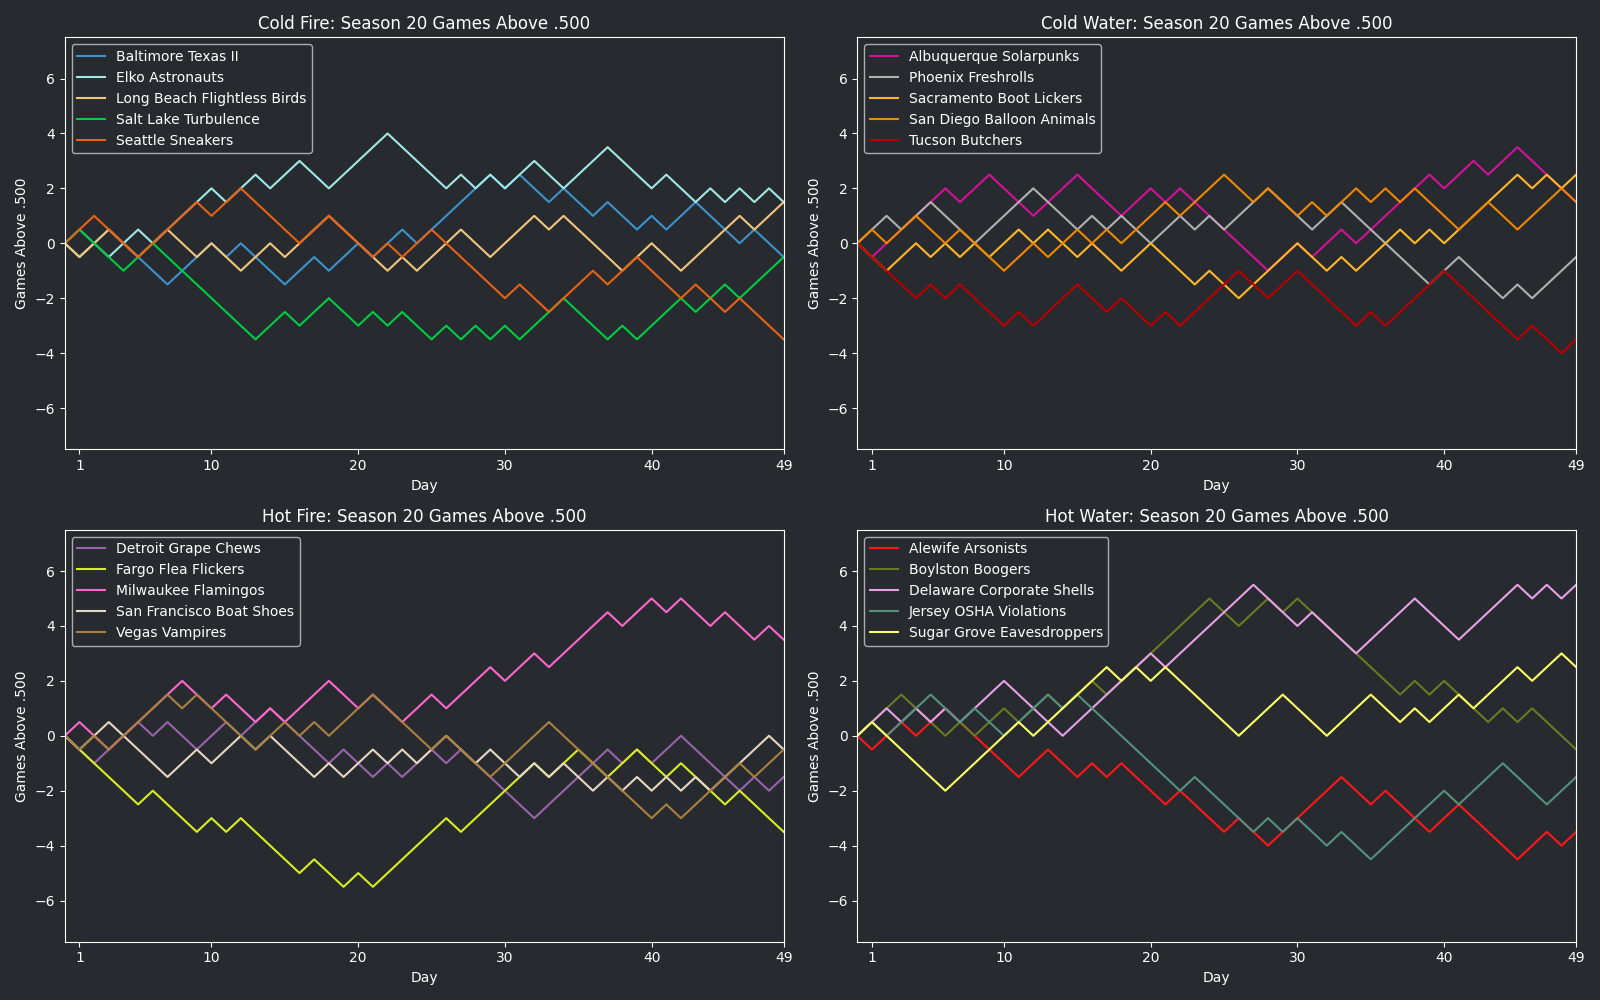The height and width of the screenshot is (1000, 1600).
Task: Click the Hot Water chart title
Action: click(1216, 516)
